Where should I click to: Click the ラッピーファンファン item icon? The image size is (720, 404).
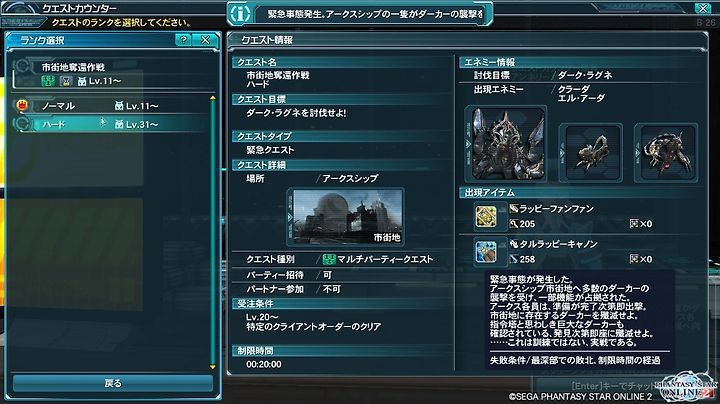tap(486, 217)
